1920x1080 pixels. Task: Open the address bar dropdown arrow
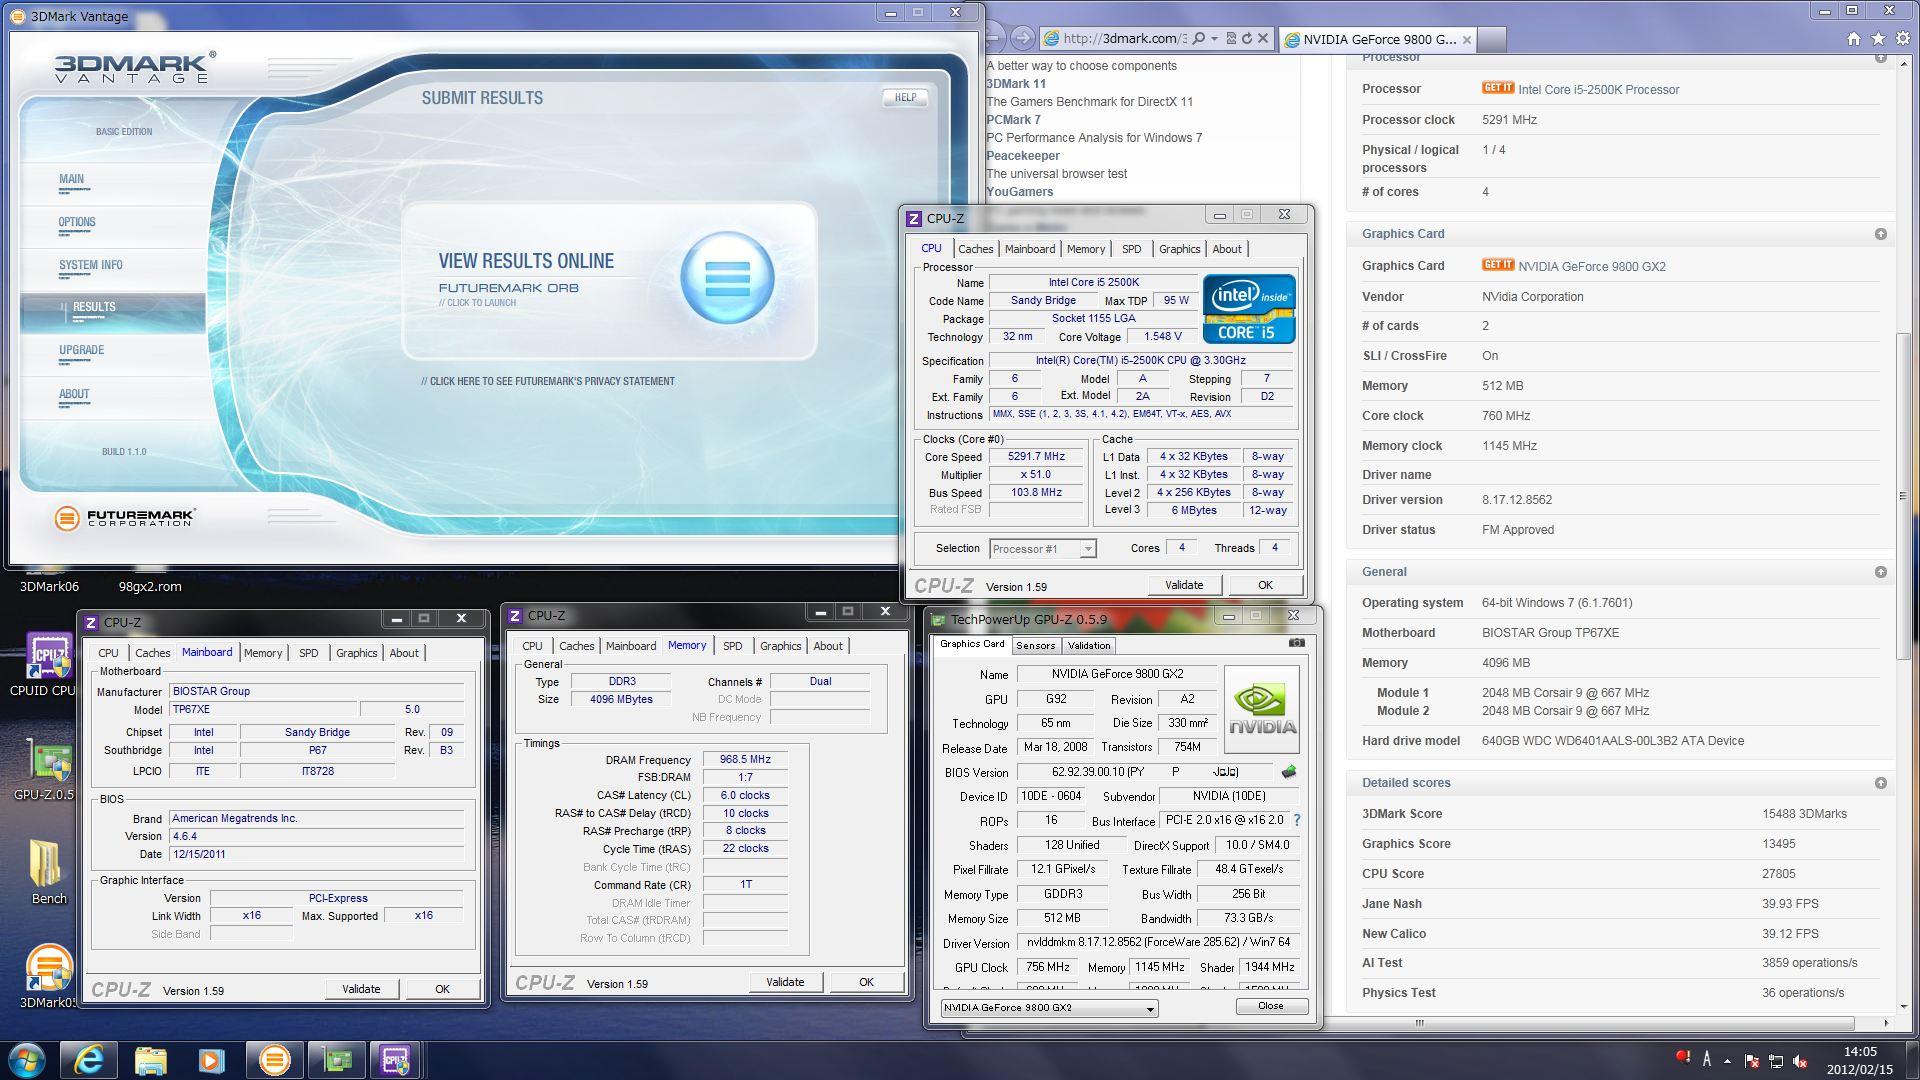(x=1214, y=39)
